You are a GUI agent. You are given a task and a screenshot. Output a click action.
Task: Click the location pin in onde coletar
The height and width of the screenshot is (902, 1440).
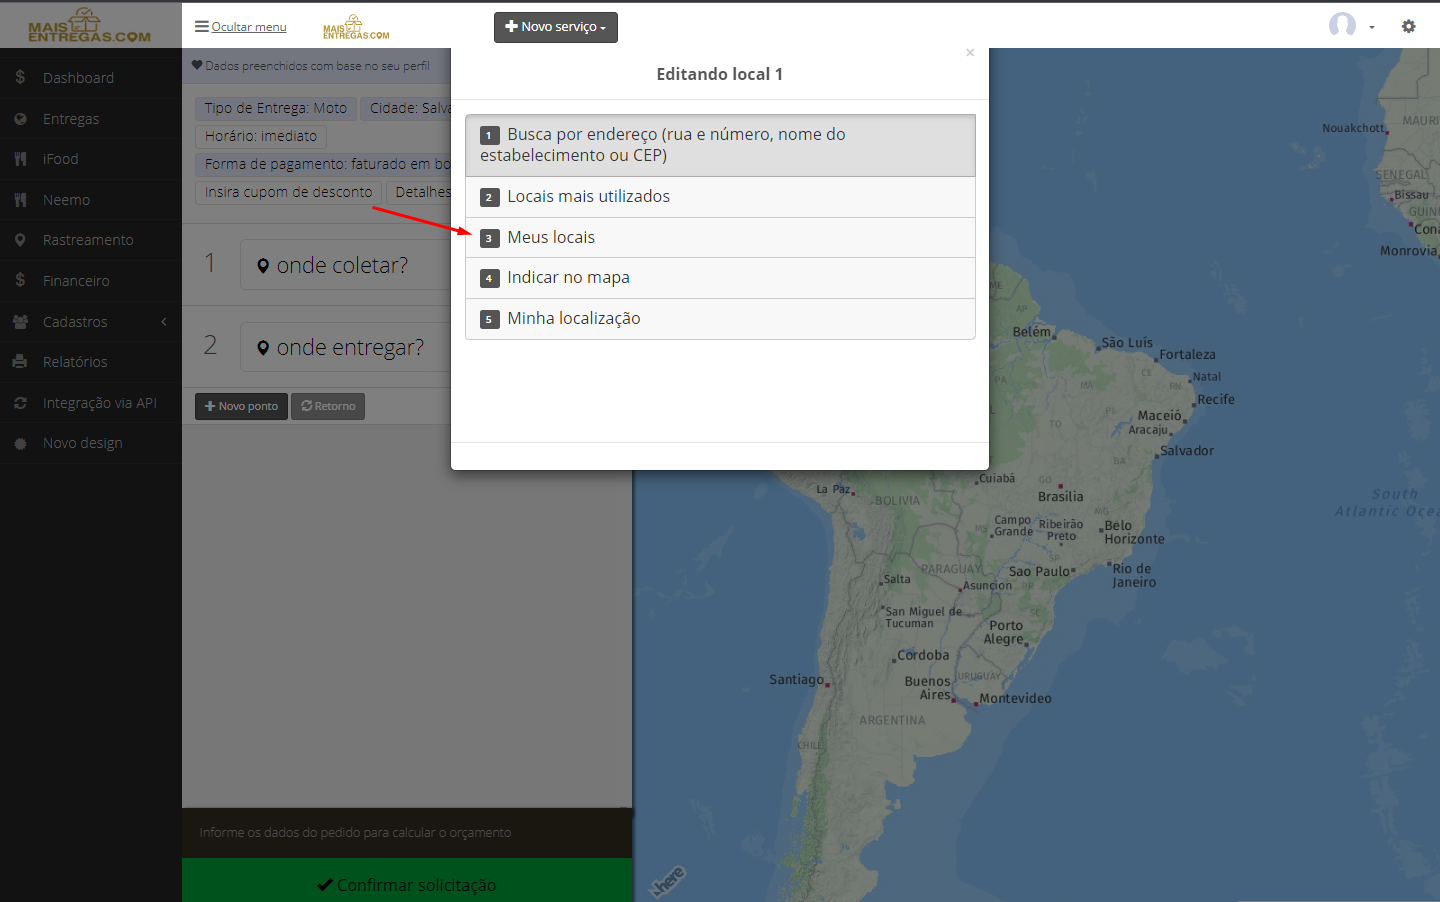[263, 265]
